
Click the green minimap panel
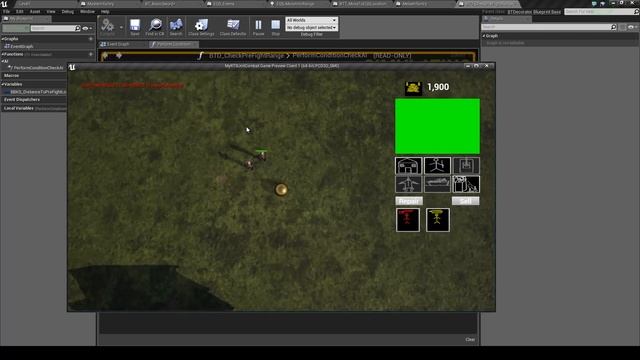click(x=437, y=126)
